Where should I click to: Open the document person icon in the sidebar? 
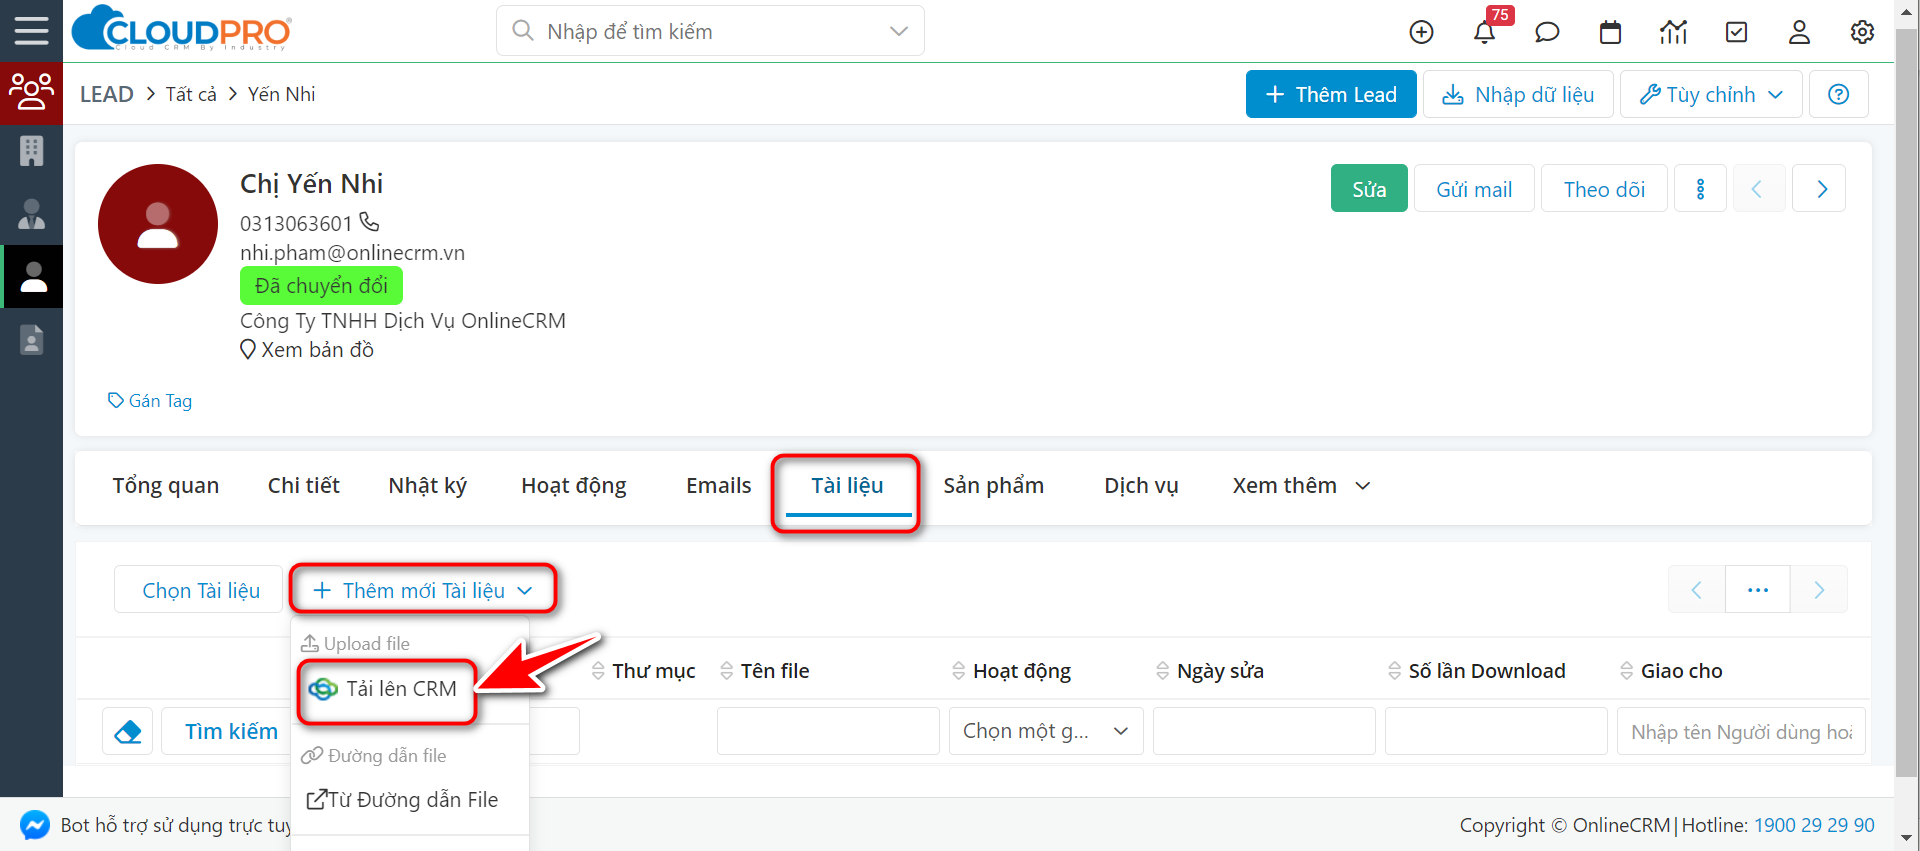[31, 340]
